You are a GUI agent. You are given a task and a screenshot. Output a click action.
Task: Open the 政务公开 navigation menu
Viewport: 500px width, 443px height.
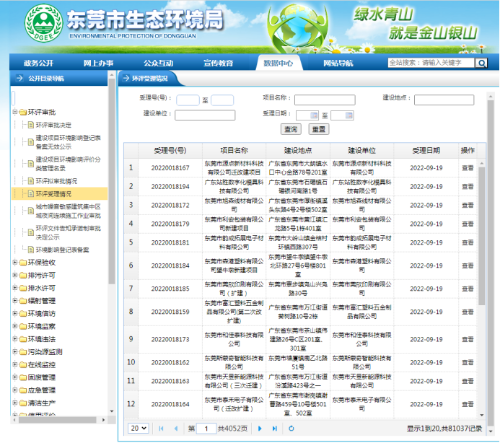tap(39, 63)
